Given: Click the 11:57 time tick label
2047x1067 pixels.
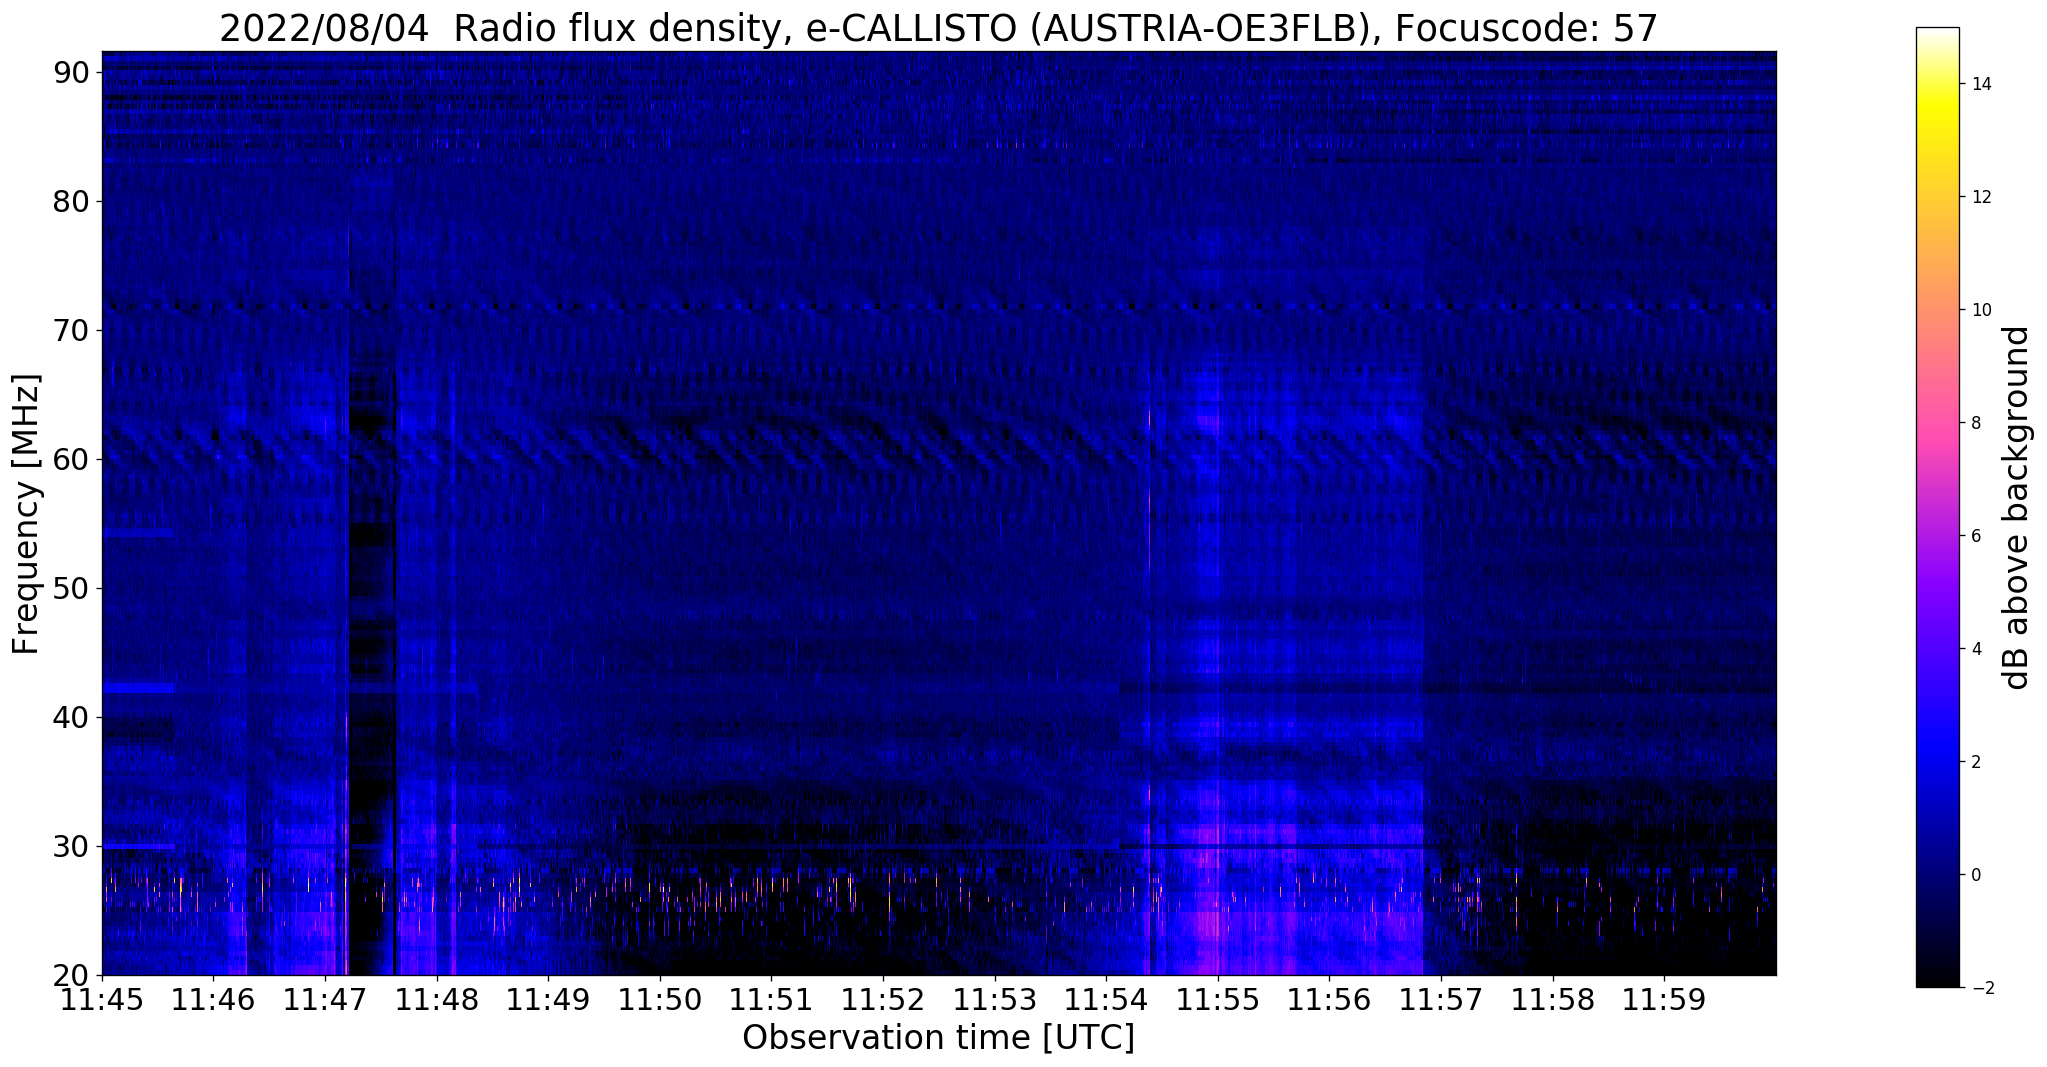Looking at the screenshot, I should pyautogui.click(x=1441, y=999).
